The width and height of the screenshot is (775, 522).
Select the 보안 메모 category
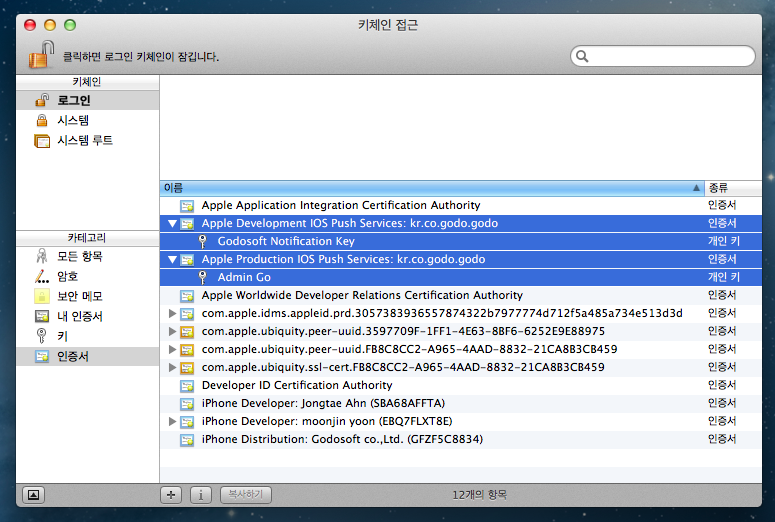click(x=87, y=296)
